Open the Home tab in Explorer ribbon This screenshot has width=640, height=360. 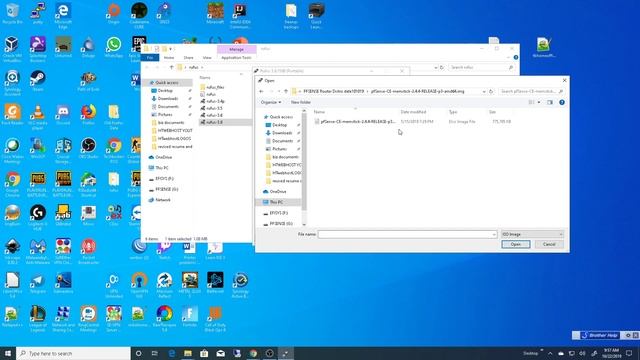coord(169,58)
